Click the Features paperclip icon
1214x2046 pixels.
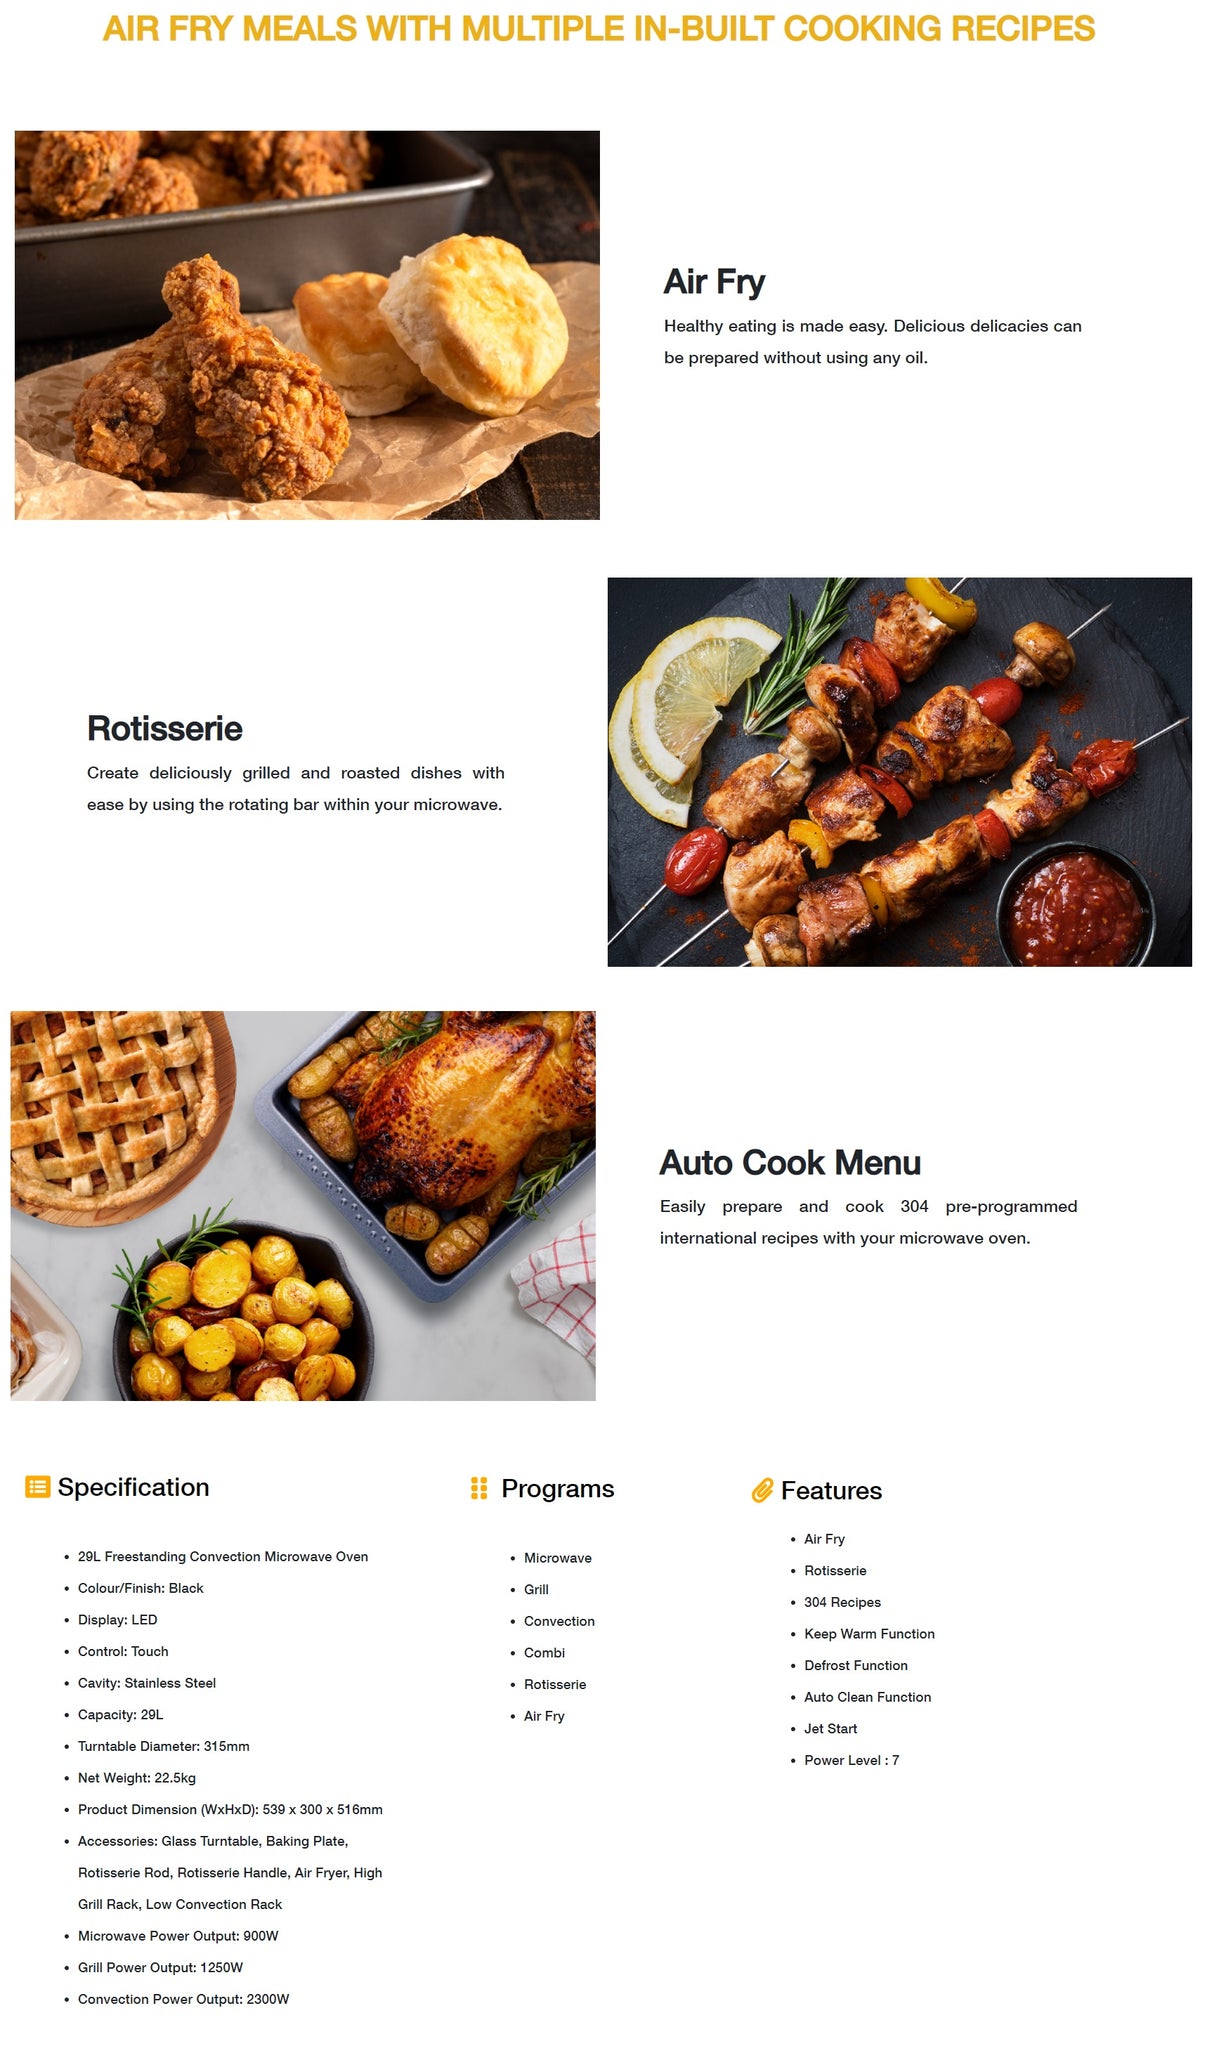coord(762,1490)
